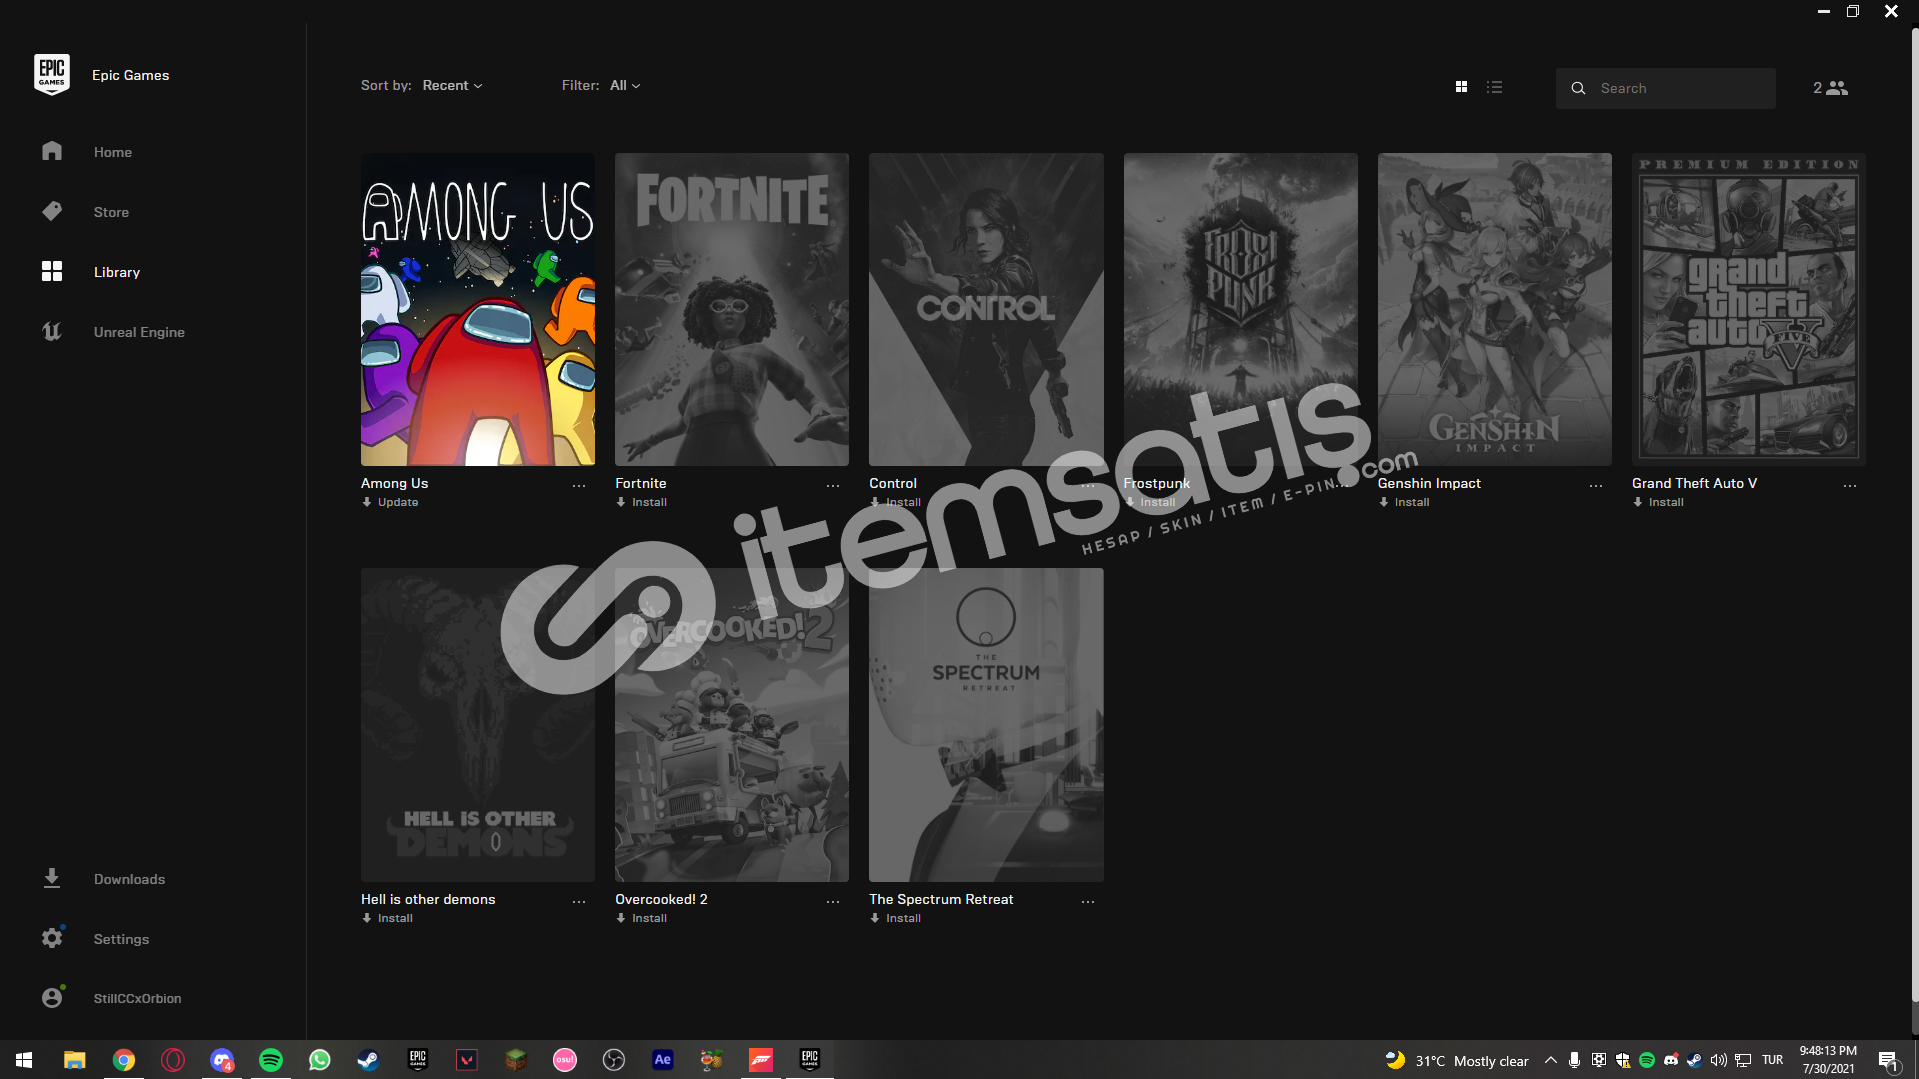Click the Settings gear icon
This screenshot has height=1079, width=1919.
[52, 938]
